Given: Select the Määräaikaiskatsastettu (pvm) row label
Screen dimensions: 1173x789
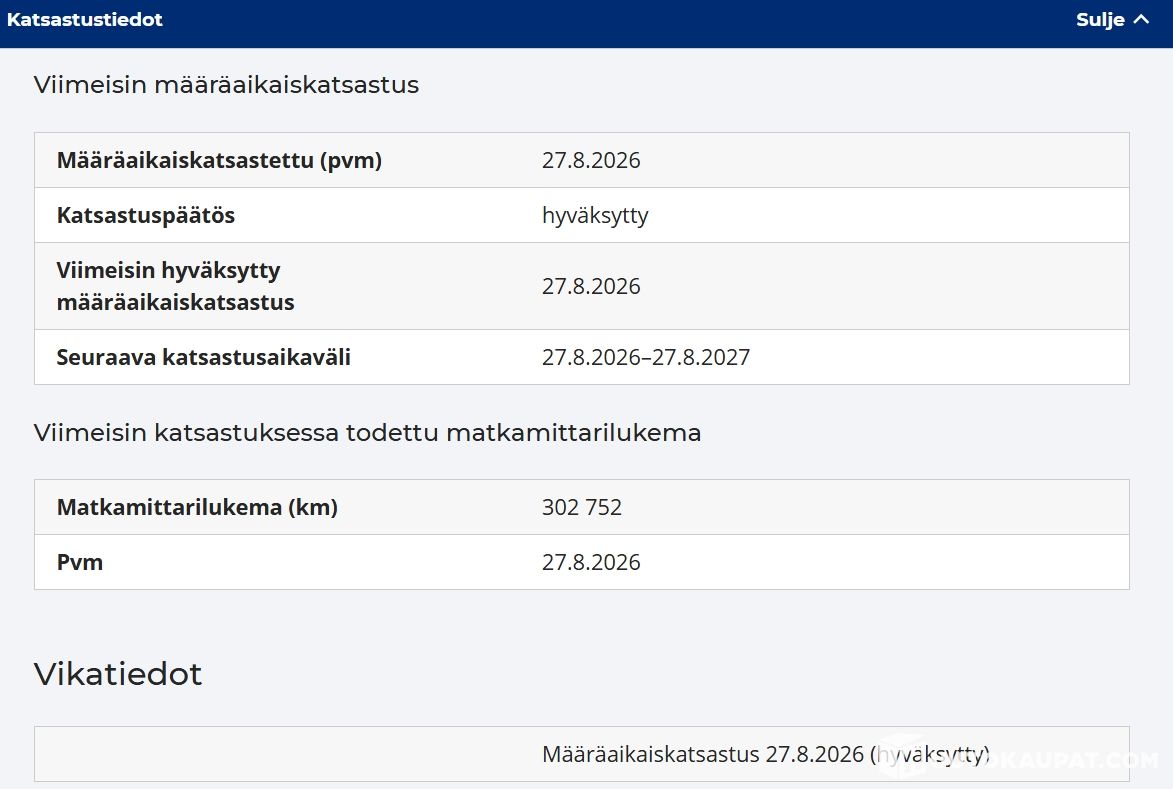Looking at the screenshot, I should (x=219, y=160).
